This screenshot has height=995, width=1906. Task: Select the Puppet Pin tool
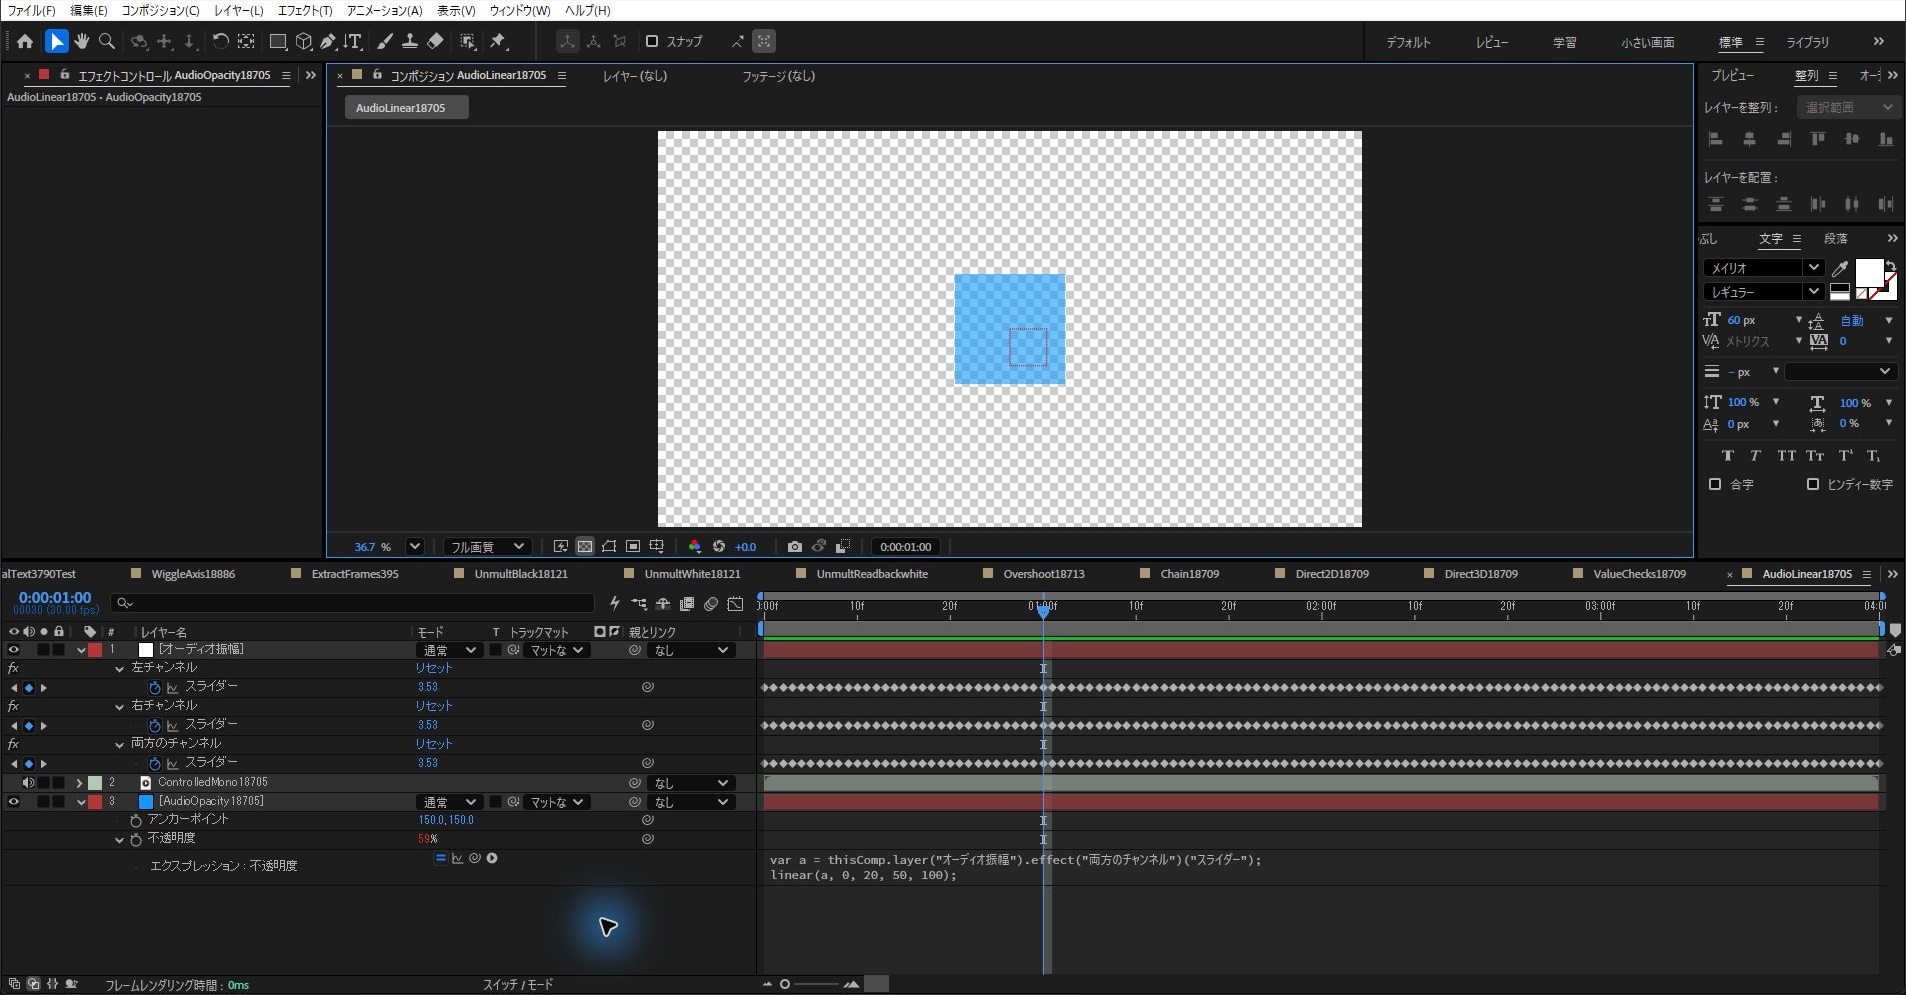point(498,41)
